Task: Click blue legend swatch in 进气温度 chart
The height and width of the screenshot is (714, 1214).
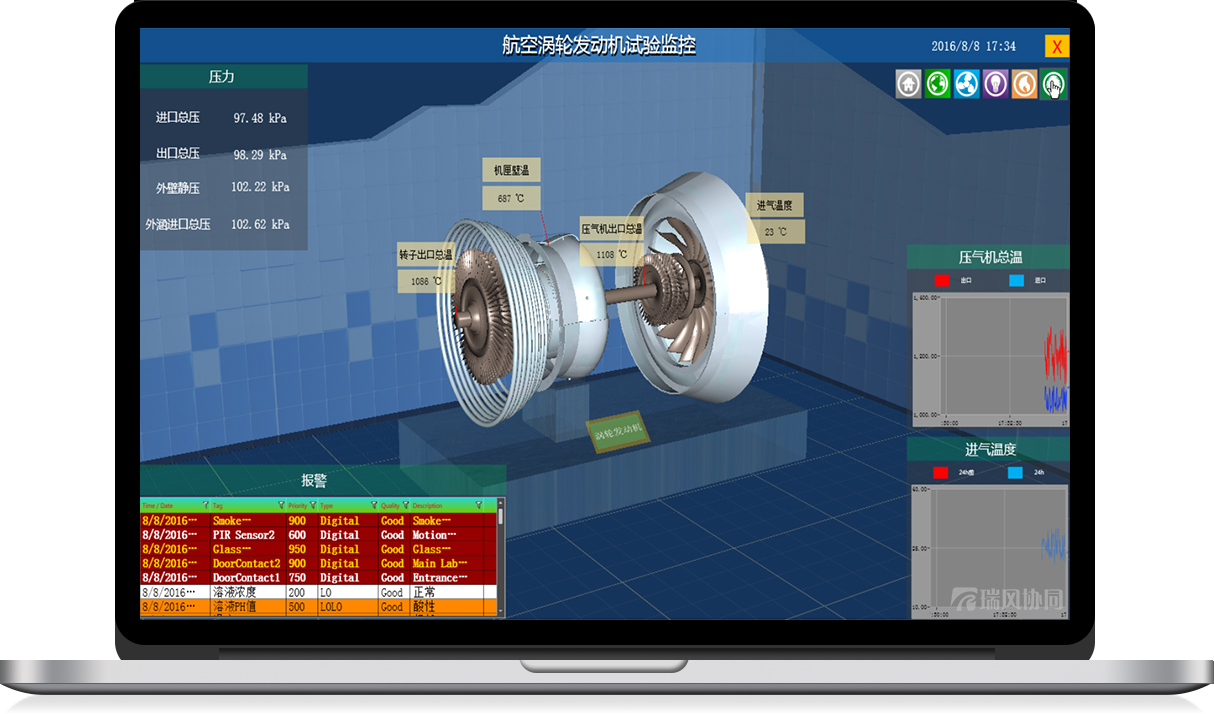Action: (1016, 473)
